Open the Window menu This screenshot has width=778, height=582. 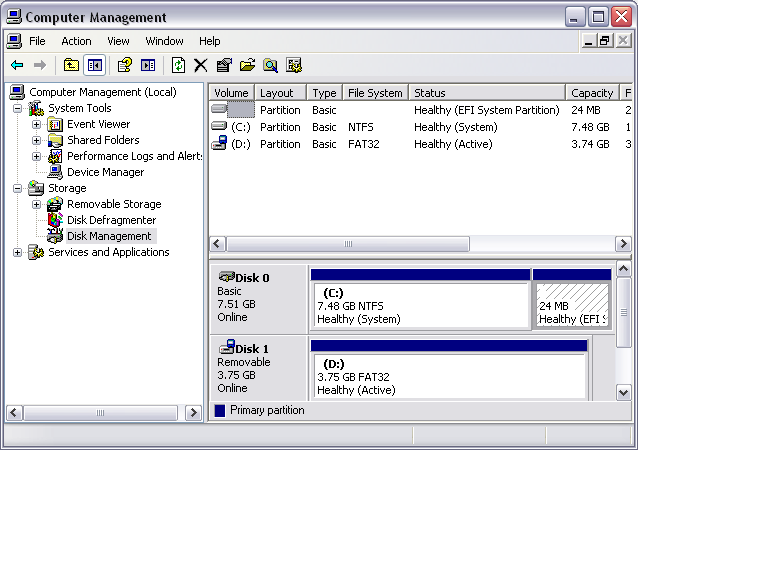[164, 41]
